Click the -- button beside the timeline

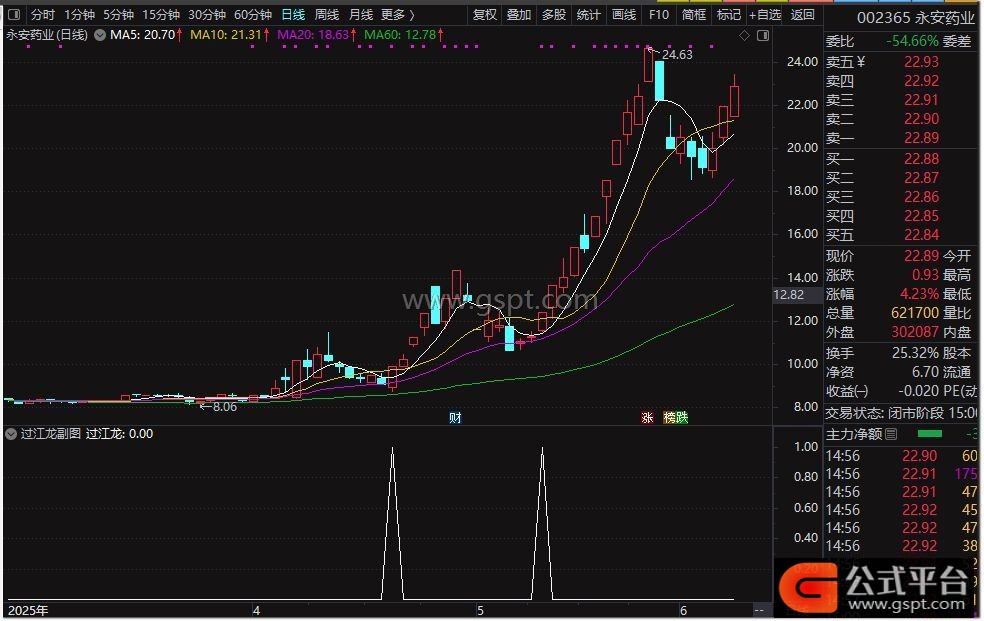759,610
